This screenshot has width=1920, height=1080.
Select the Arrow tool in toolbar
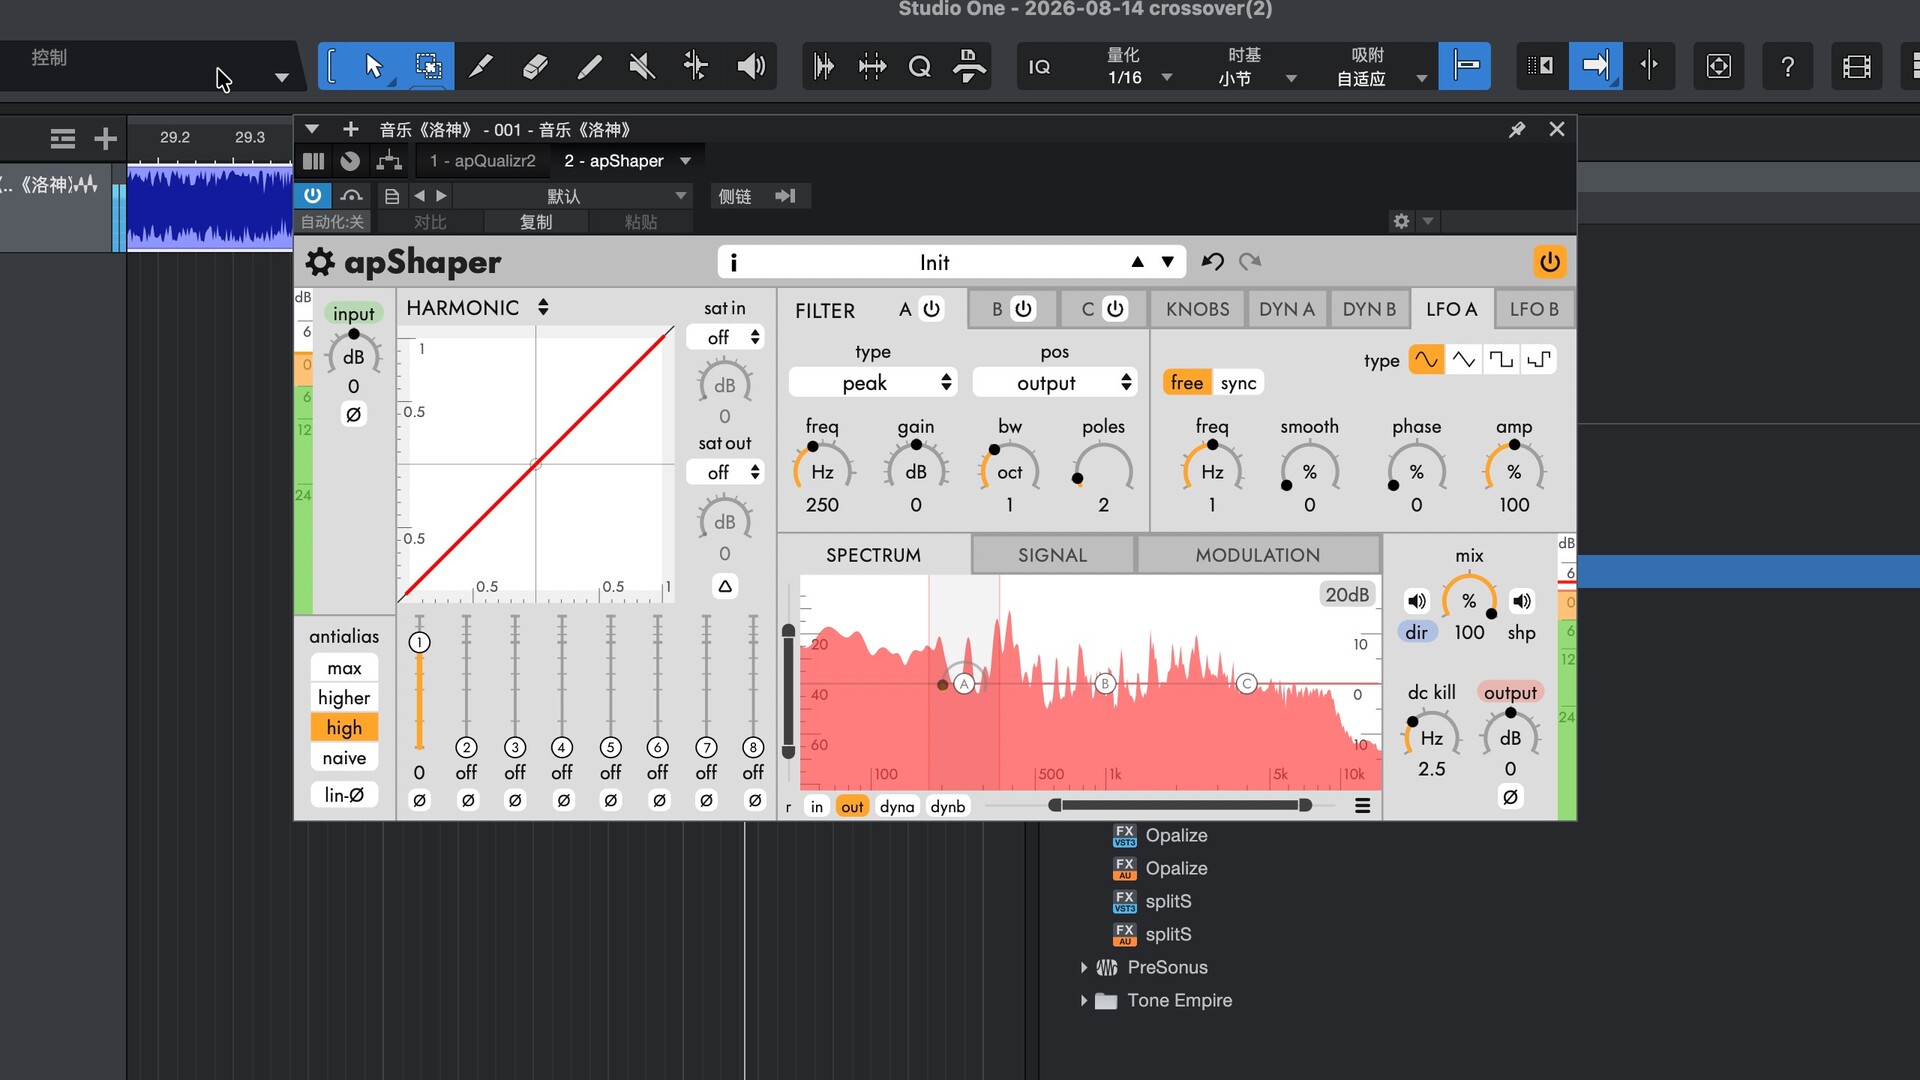374,66
